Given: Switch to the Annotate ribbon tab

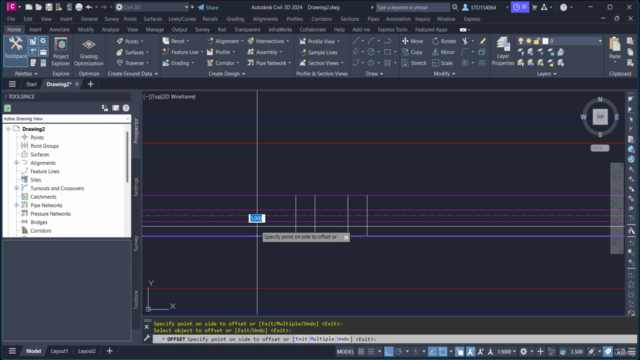Looking at the screenshot, I should [x=59, y=29].
